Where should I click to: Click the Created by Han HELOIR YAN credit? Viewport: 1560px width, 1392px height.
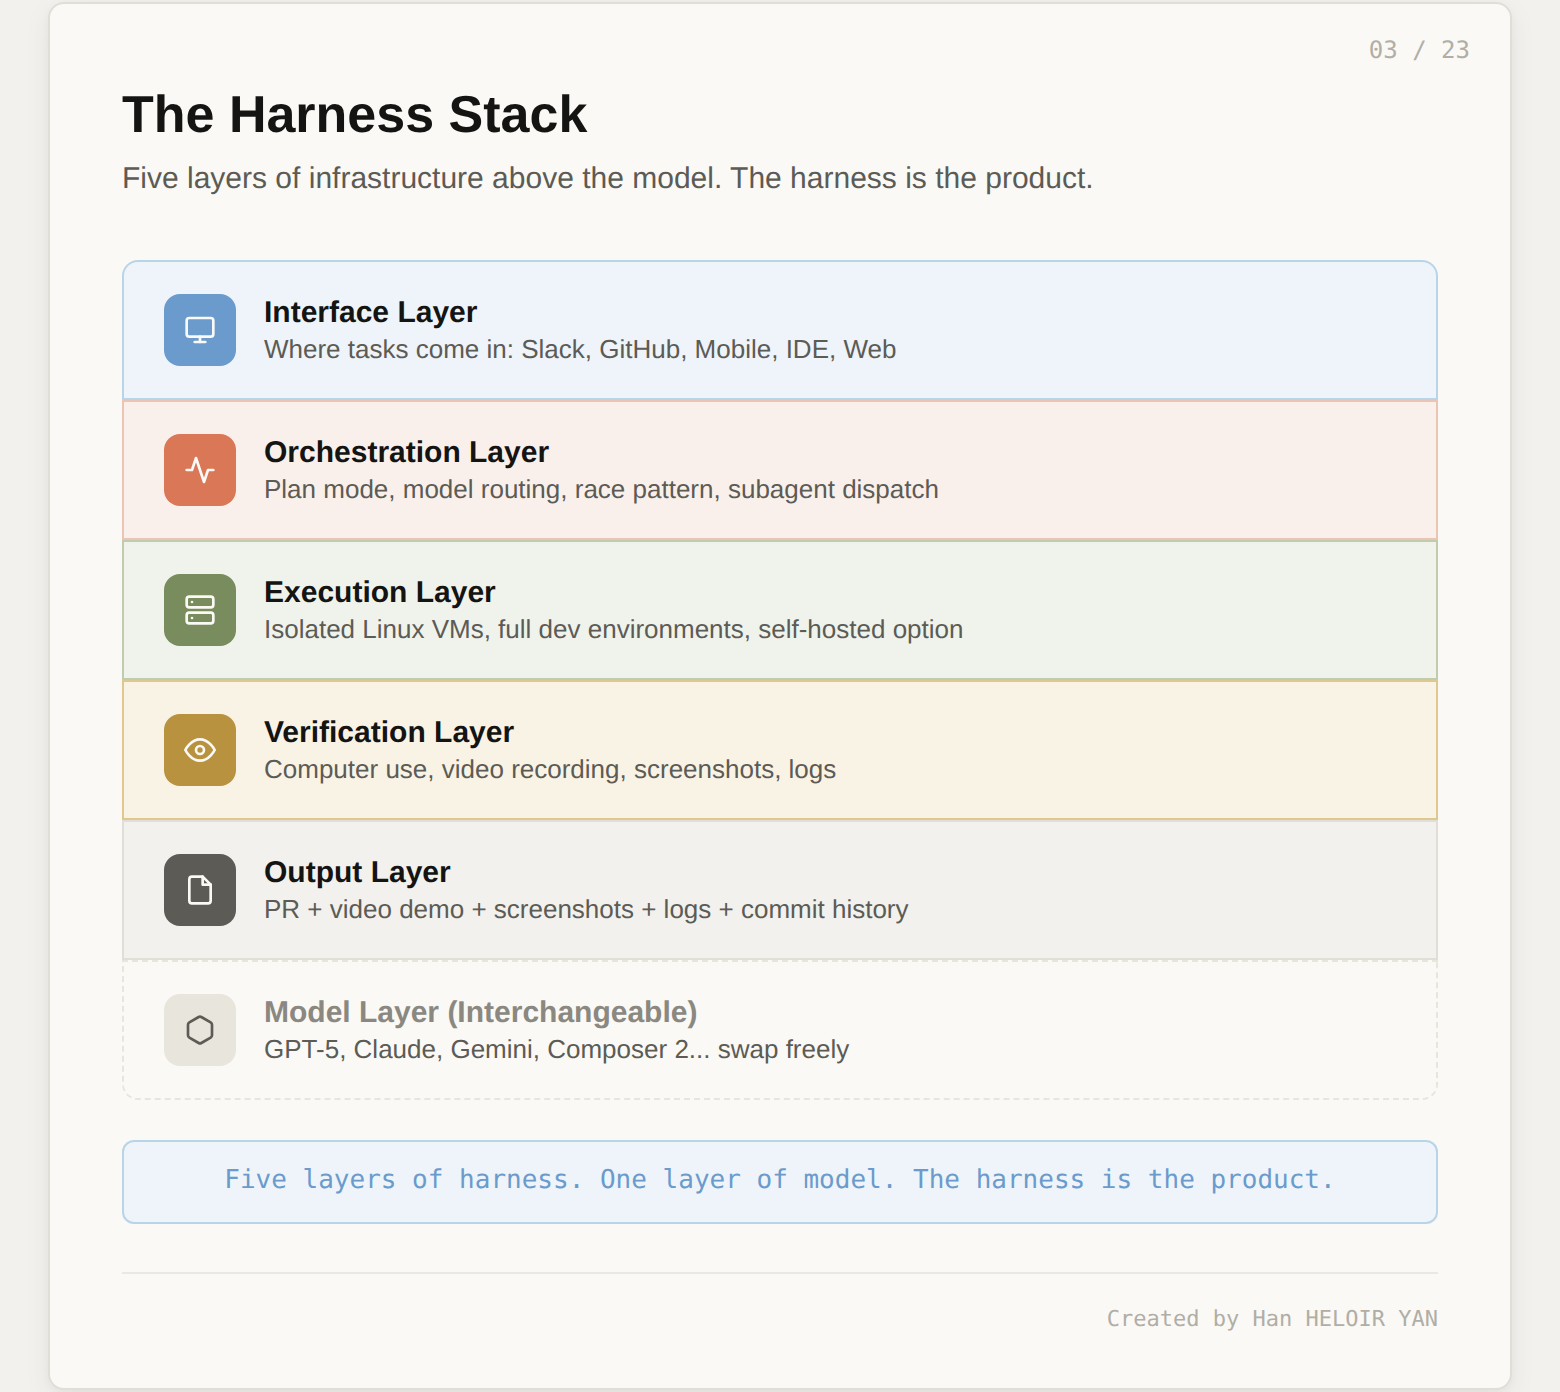(x=1271, y=1318)
